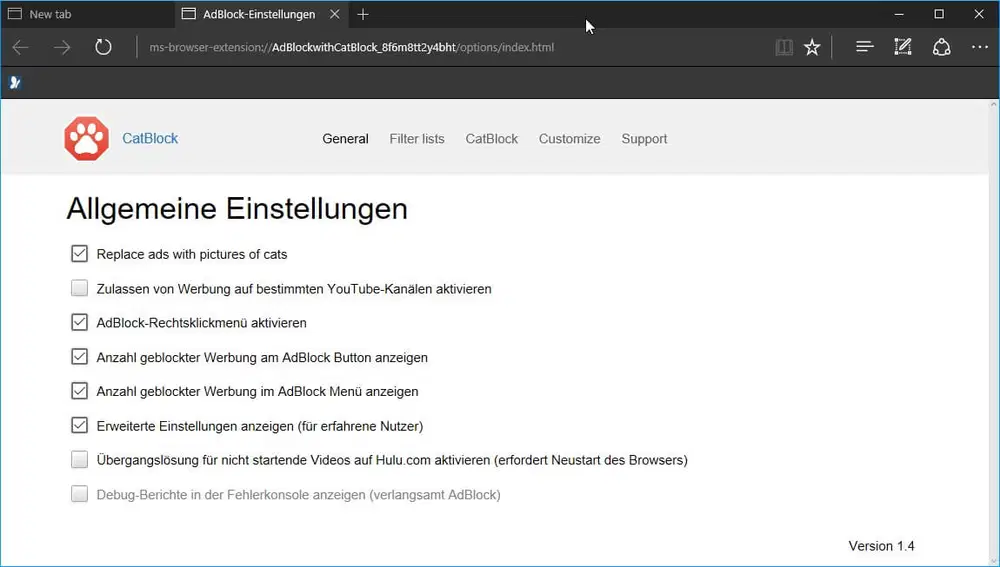Go back with the browser back arrow
The image size is (1000, 567).
[x=20, y=47]
